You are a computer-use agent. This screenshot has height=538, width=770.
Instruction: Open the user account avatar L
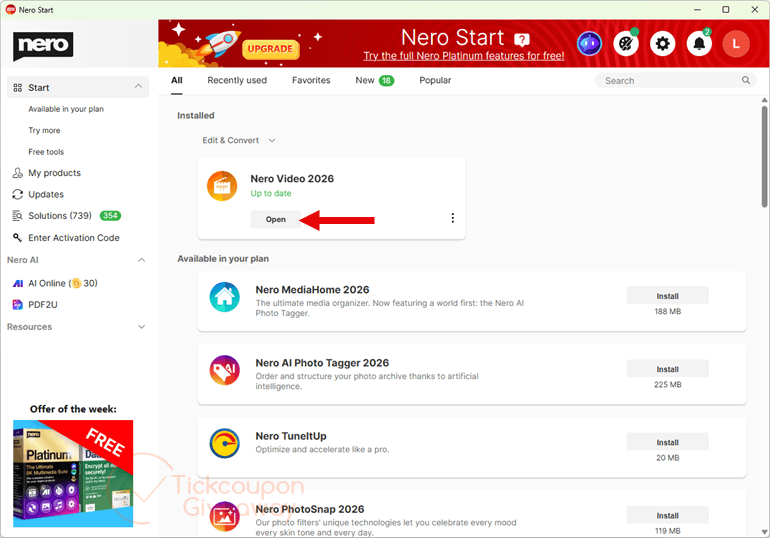(x=736, y=44)
